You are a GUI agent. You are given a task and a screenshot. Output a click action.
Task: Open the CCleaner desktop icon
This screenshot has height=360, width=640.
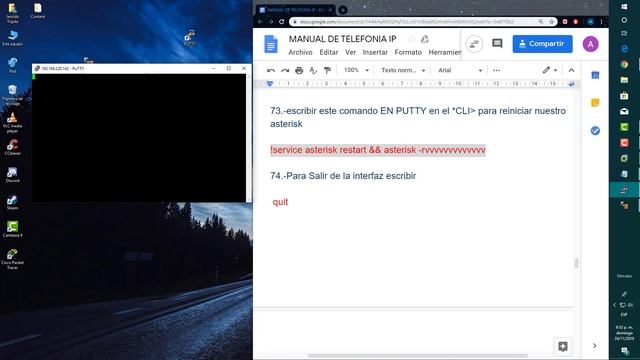click(12, 147)
